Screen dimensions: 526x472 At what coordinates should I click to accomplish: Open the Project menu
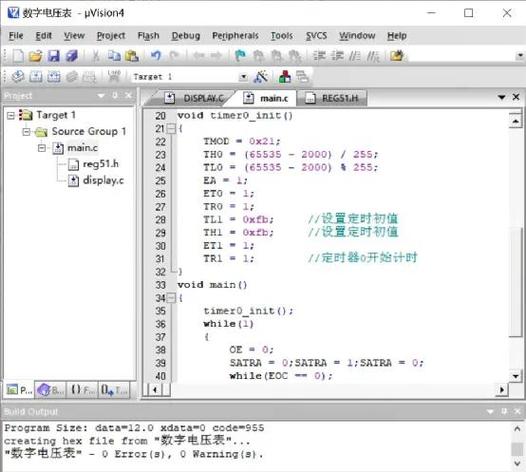pos(111,36)
